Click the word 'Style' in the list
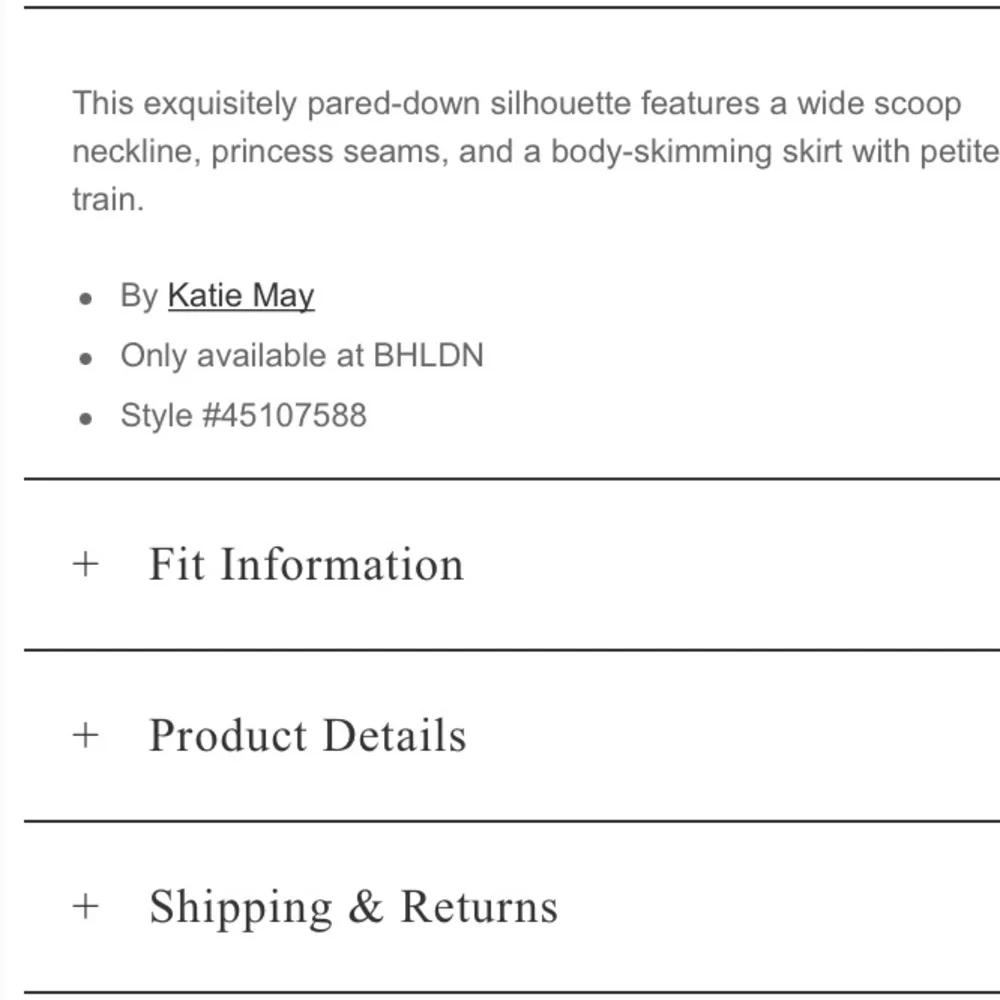The image size is (1000, 1000). click(x=156, y=415)
